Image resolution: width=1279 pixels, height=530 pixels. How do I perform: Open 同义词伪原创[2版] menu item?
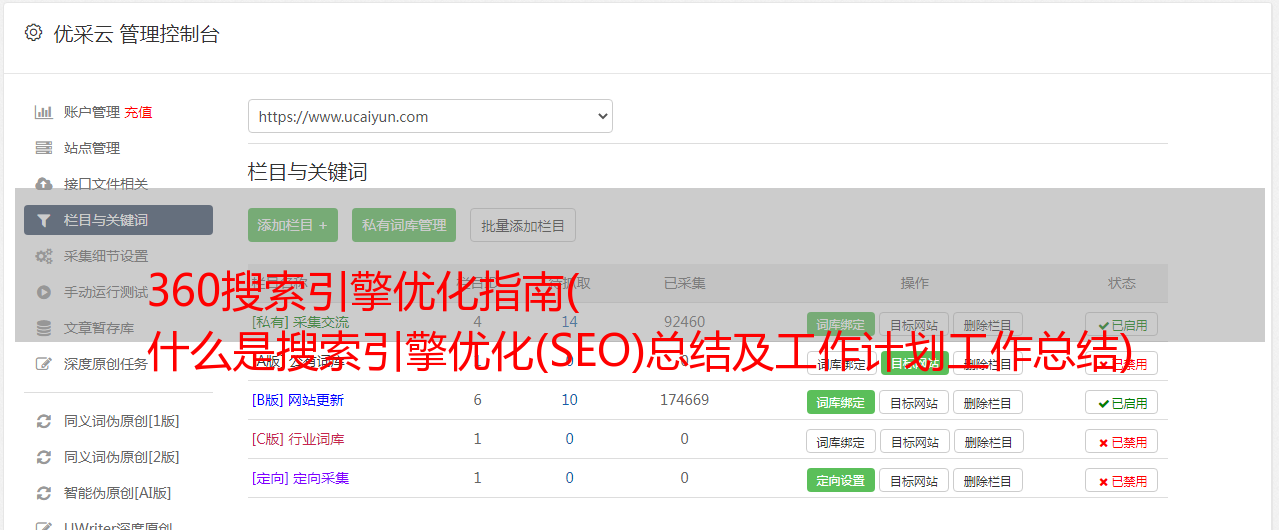tap(122, 457)
